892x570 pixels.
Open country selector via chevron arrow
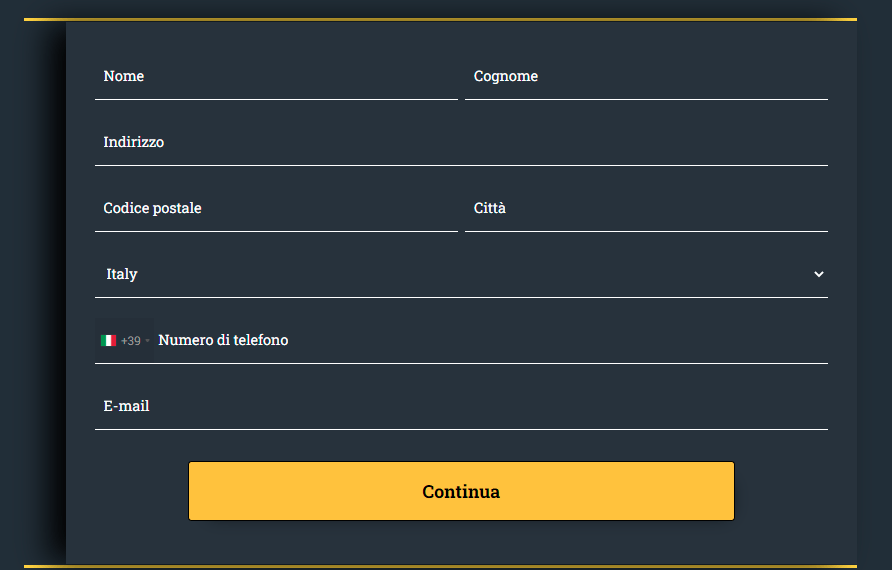819,274
